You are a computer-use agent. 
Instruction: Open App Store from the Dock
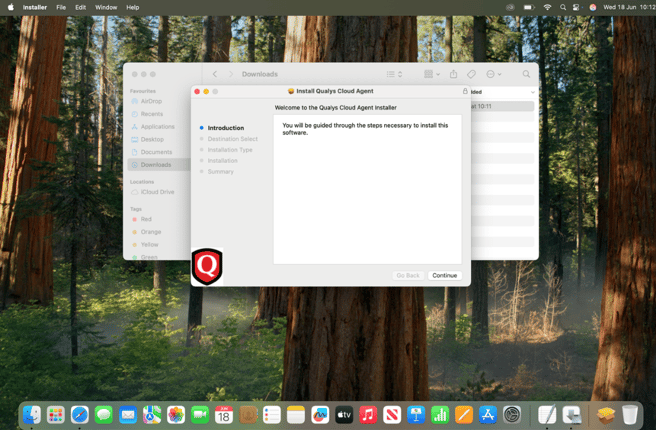click(488, 415)
